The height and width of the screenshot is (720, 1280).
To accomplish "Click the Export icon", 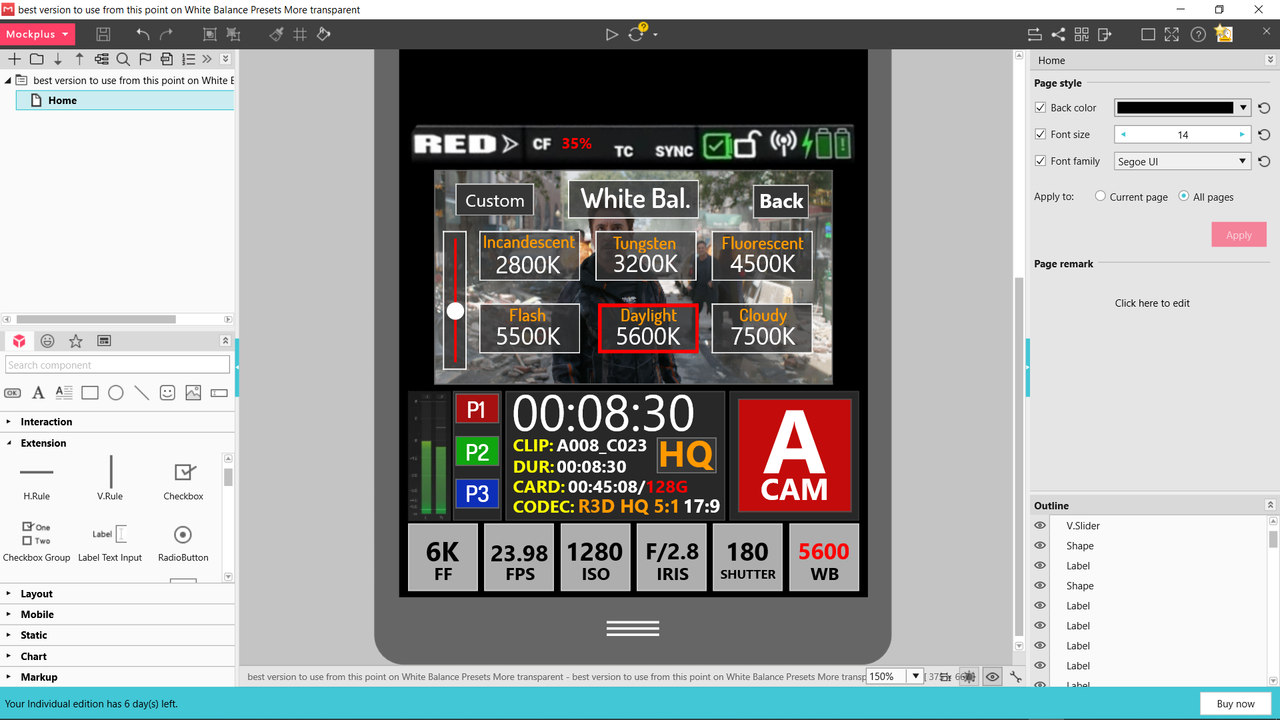I will 1104,34.
